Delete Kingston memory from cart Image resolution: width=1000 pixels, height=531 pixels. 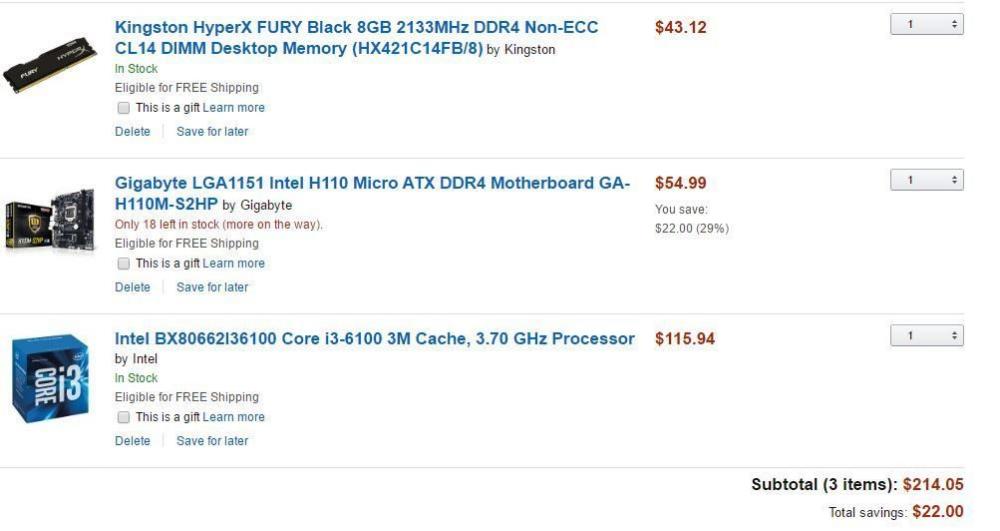click(132, 132)
